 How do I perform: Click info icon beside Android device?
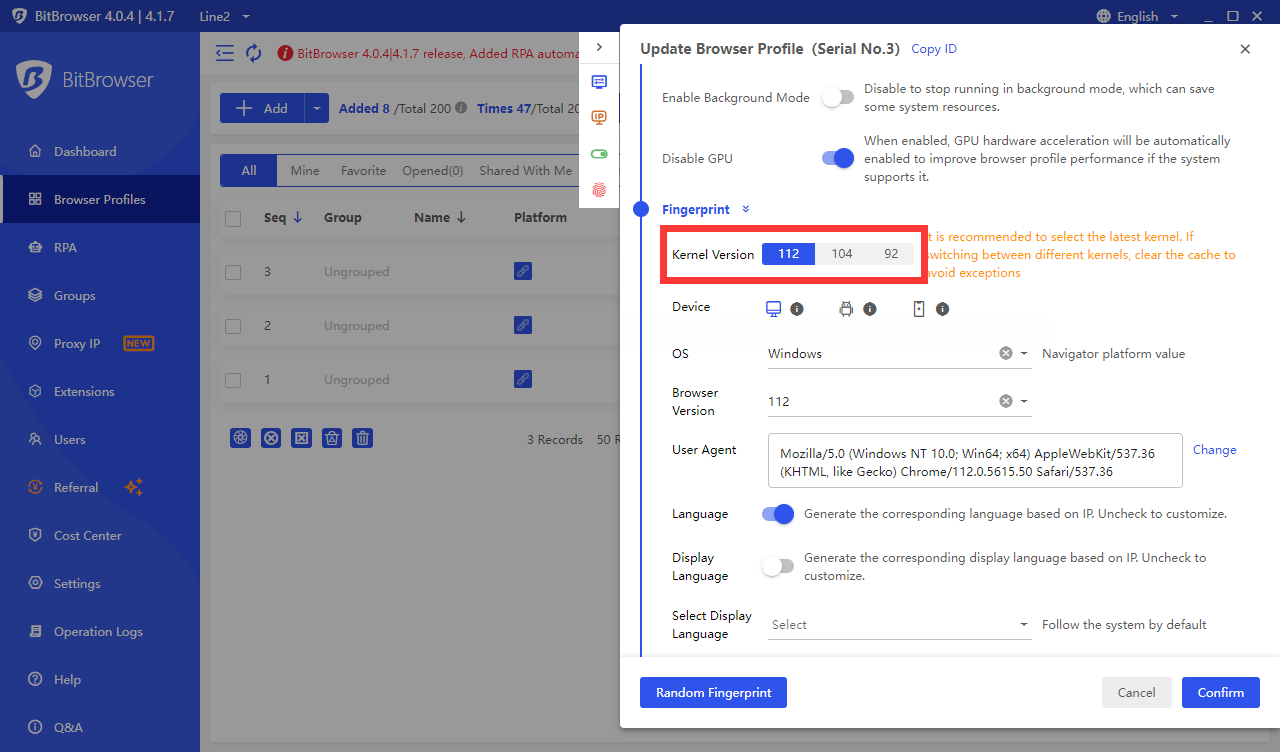click(870, 310)
